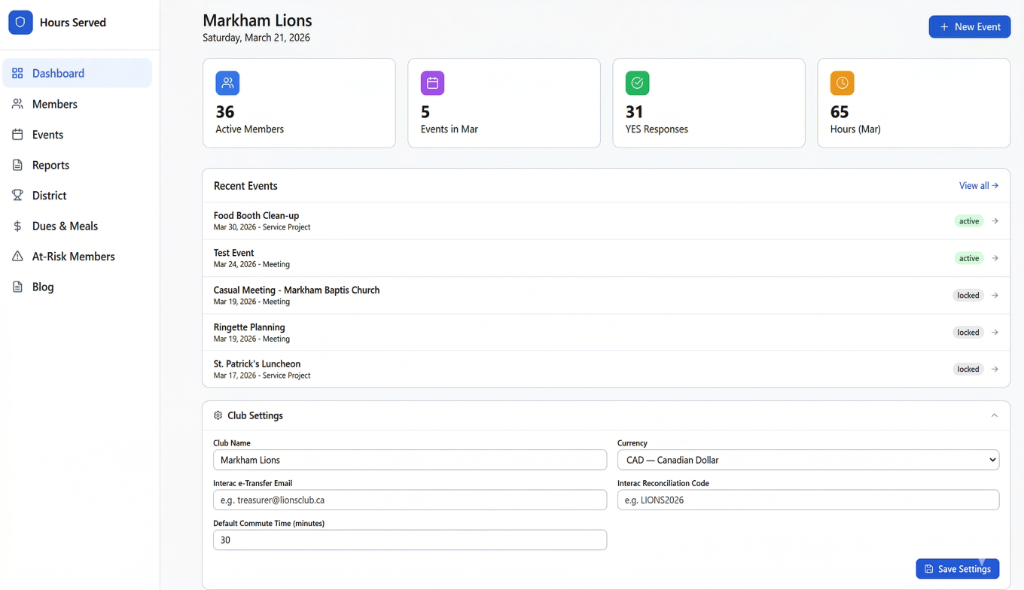The width and height of the screenshot is (1024, 590).
Task: Click the 65 Hours (Mar) value
Action: (x=839, y=112)
